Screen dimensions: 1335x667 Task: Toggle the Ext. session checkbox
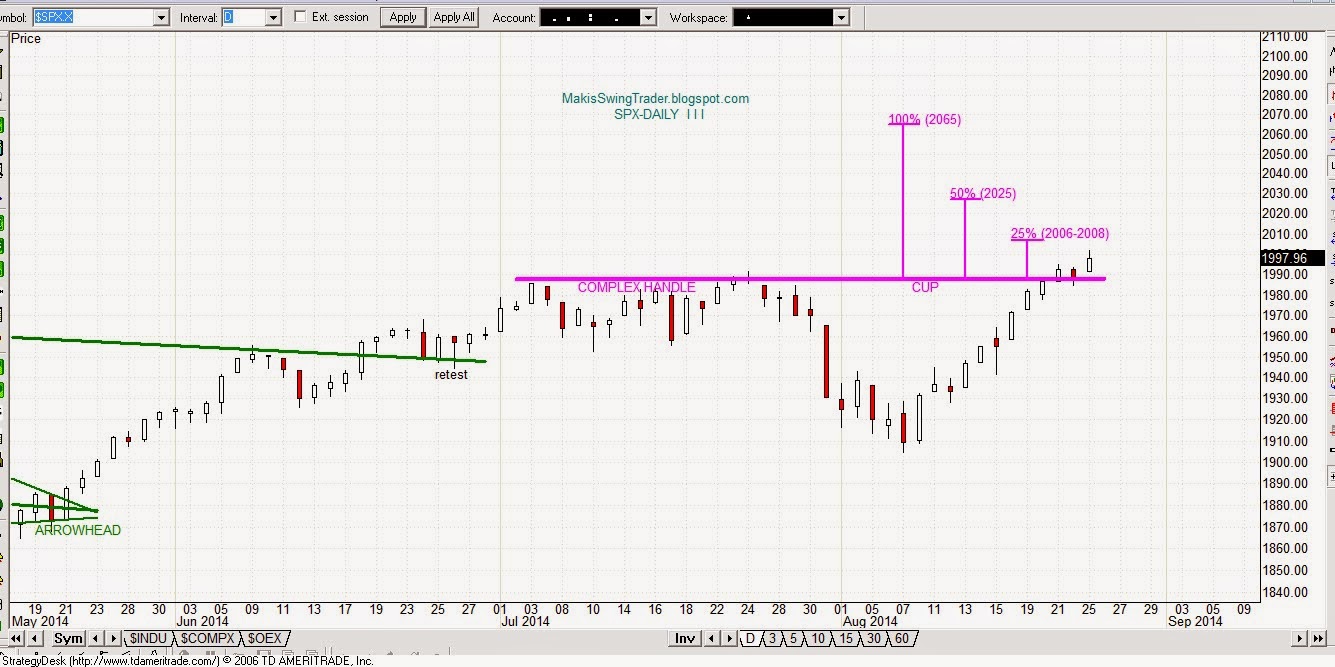click(301, 17)
